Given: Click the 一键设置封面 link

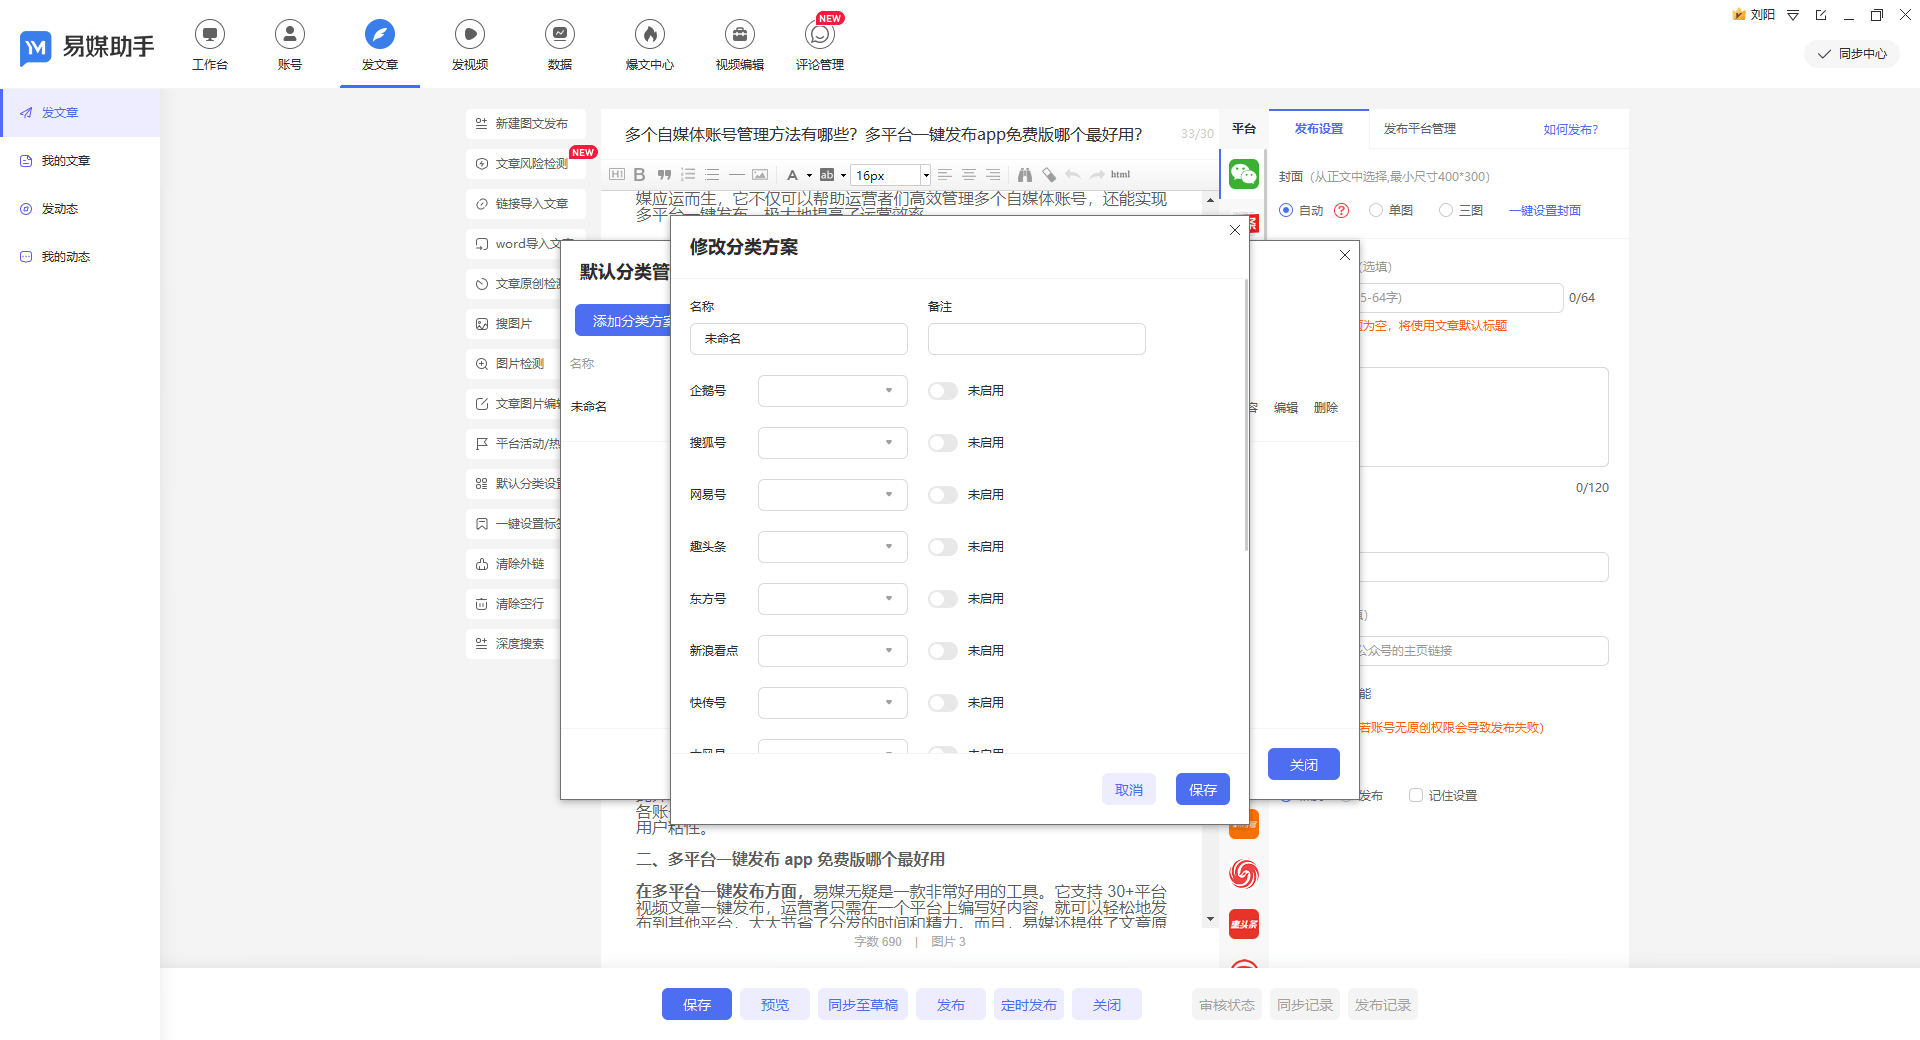Looking at the screenshot, I should (1545, 210).
